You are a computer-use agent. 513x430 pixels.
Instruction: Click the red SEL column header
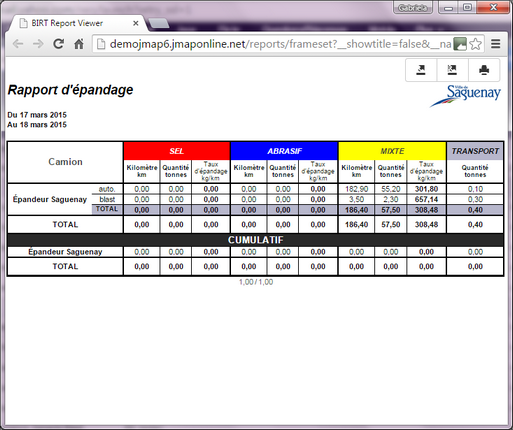point(177,151)
